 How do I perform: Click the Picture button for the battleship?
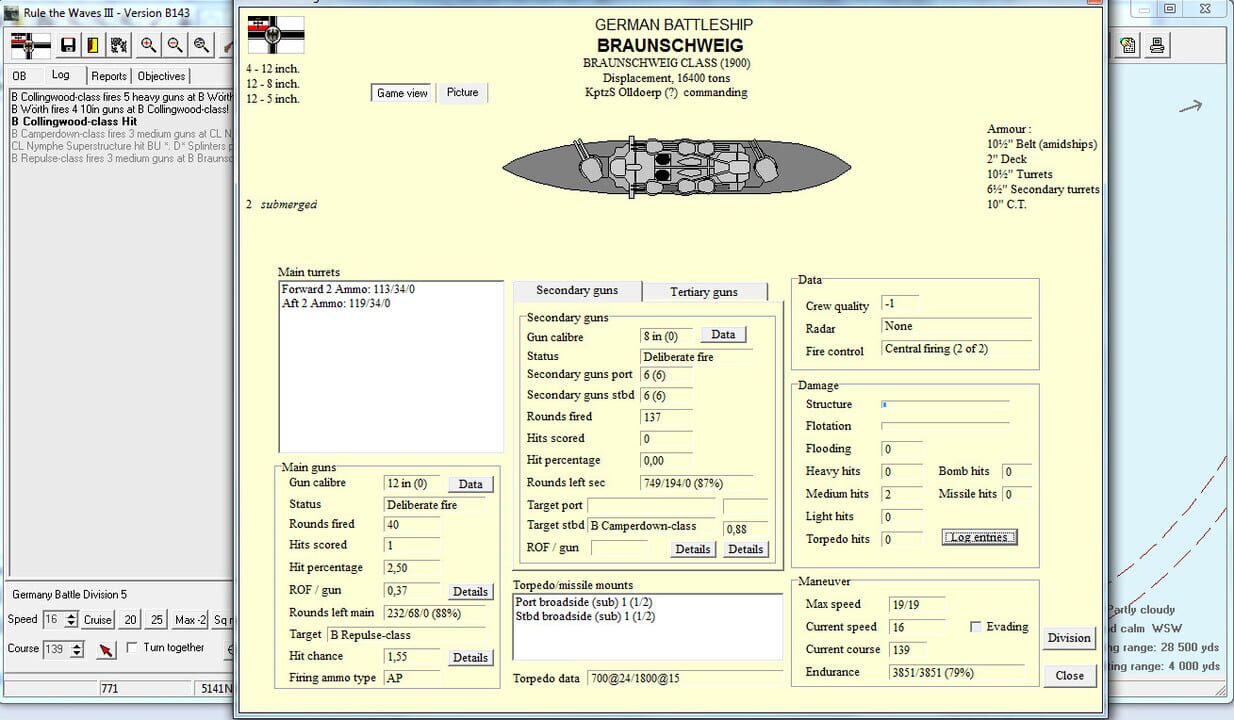pyautogui.click(x=462, y=92)
